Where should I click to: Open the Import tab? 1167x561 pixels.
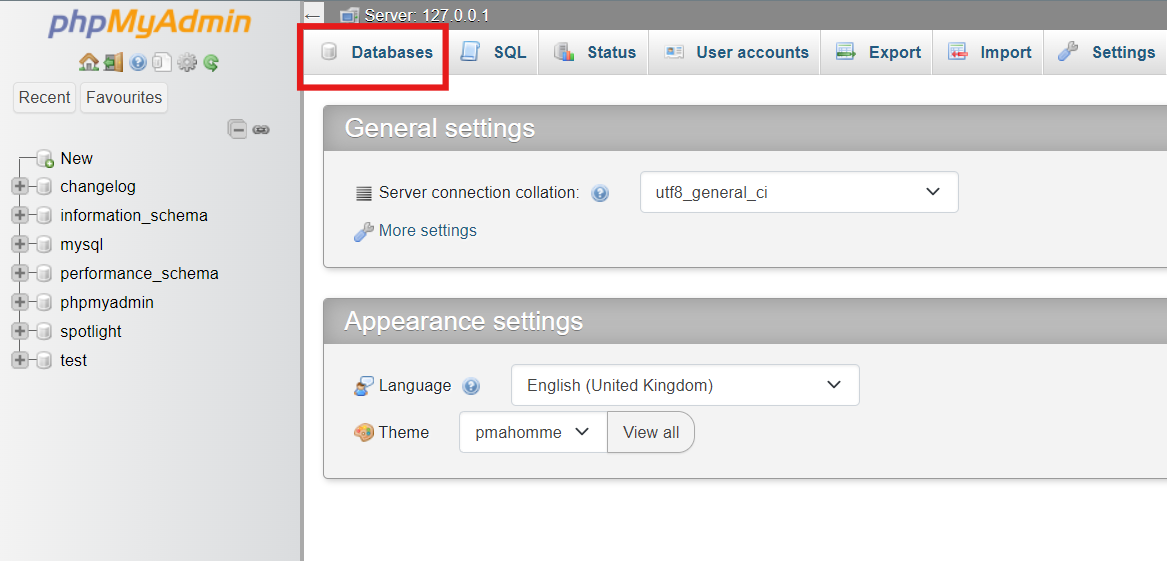coord(988,53)
